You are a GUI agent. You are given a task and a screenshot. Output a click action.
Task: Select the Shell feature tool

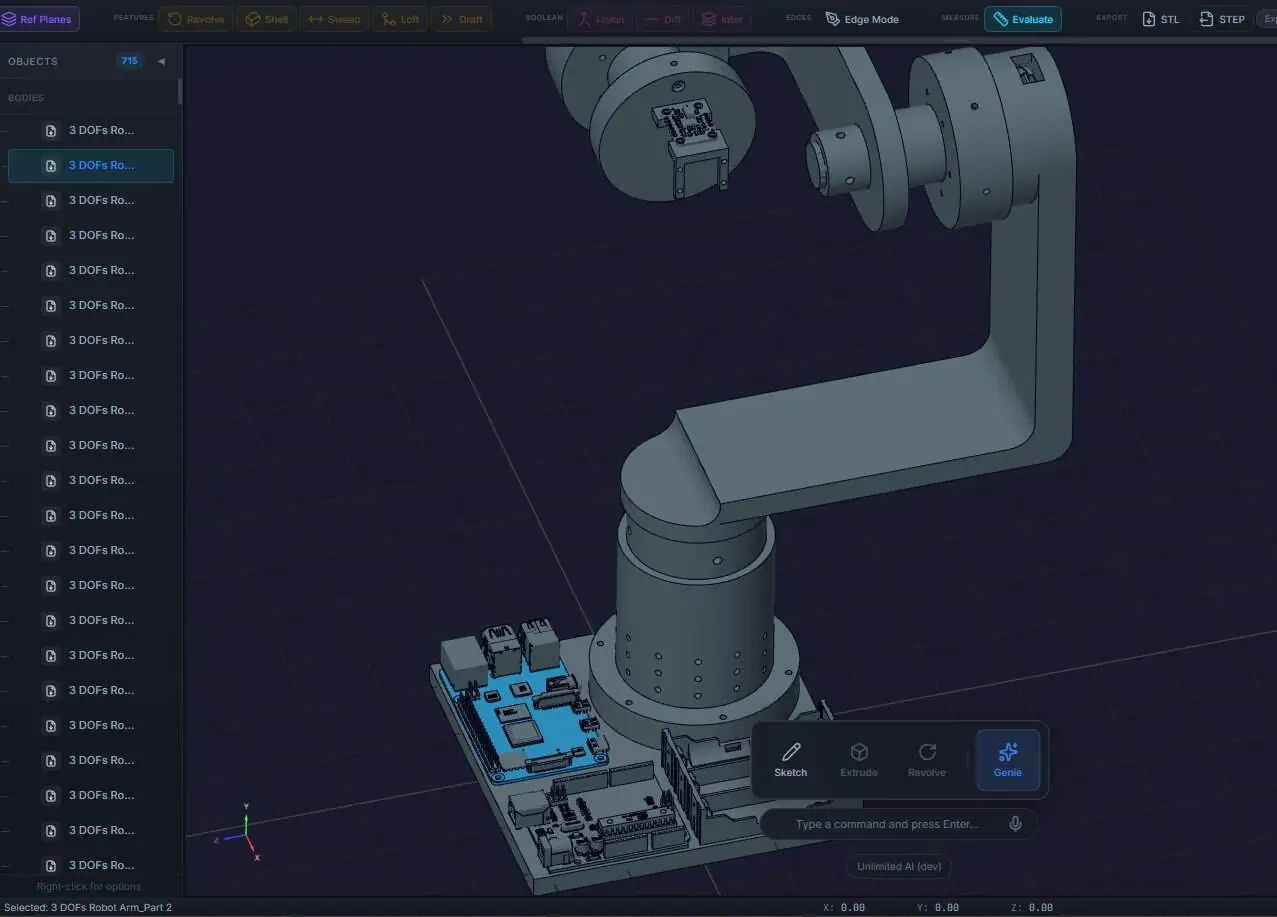[x=267, y=19]
